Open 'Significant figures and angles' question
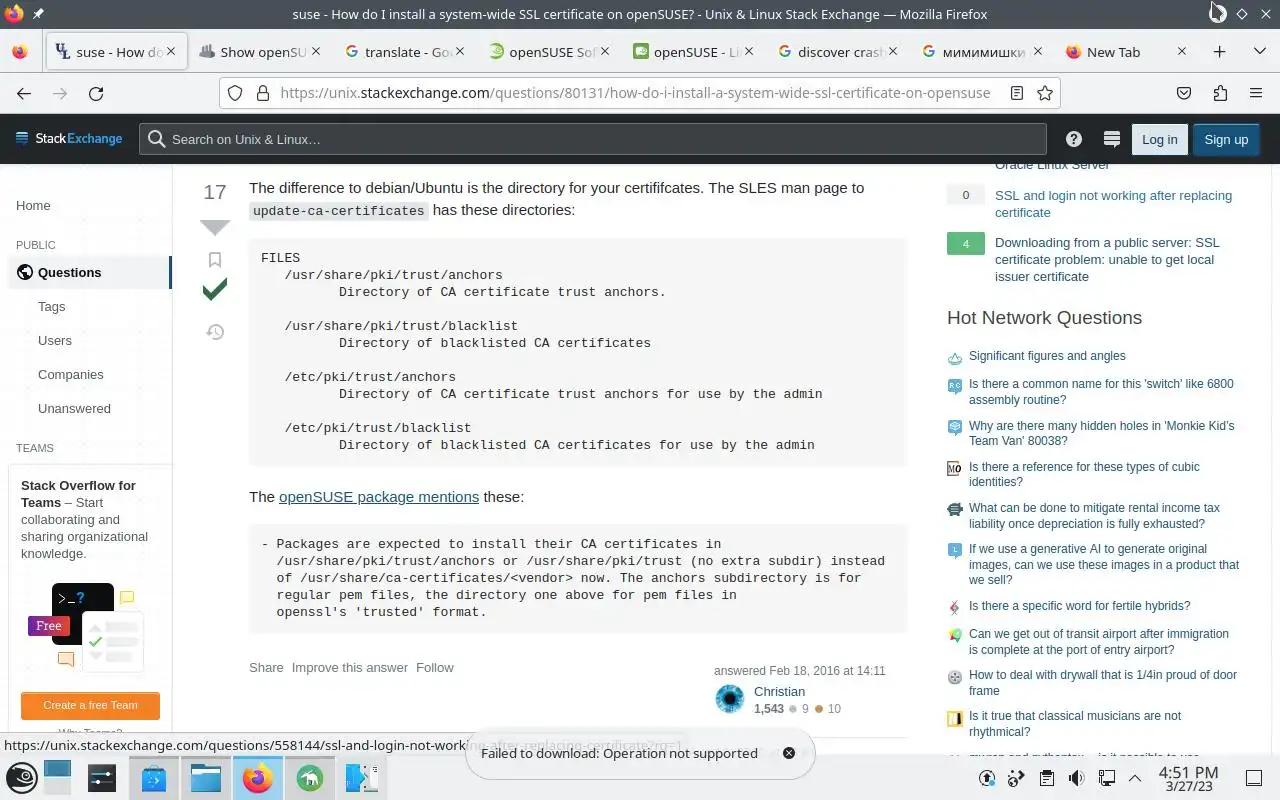This screenshot has height=800, width=1280. pos(1047,356)
